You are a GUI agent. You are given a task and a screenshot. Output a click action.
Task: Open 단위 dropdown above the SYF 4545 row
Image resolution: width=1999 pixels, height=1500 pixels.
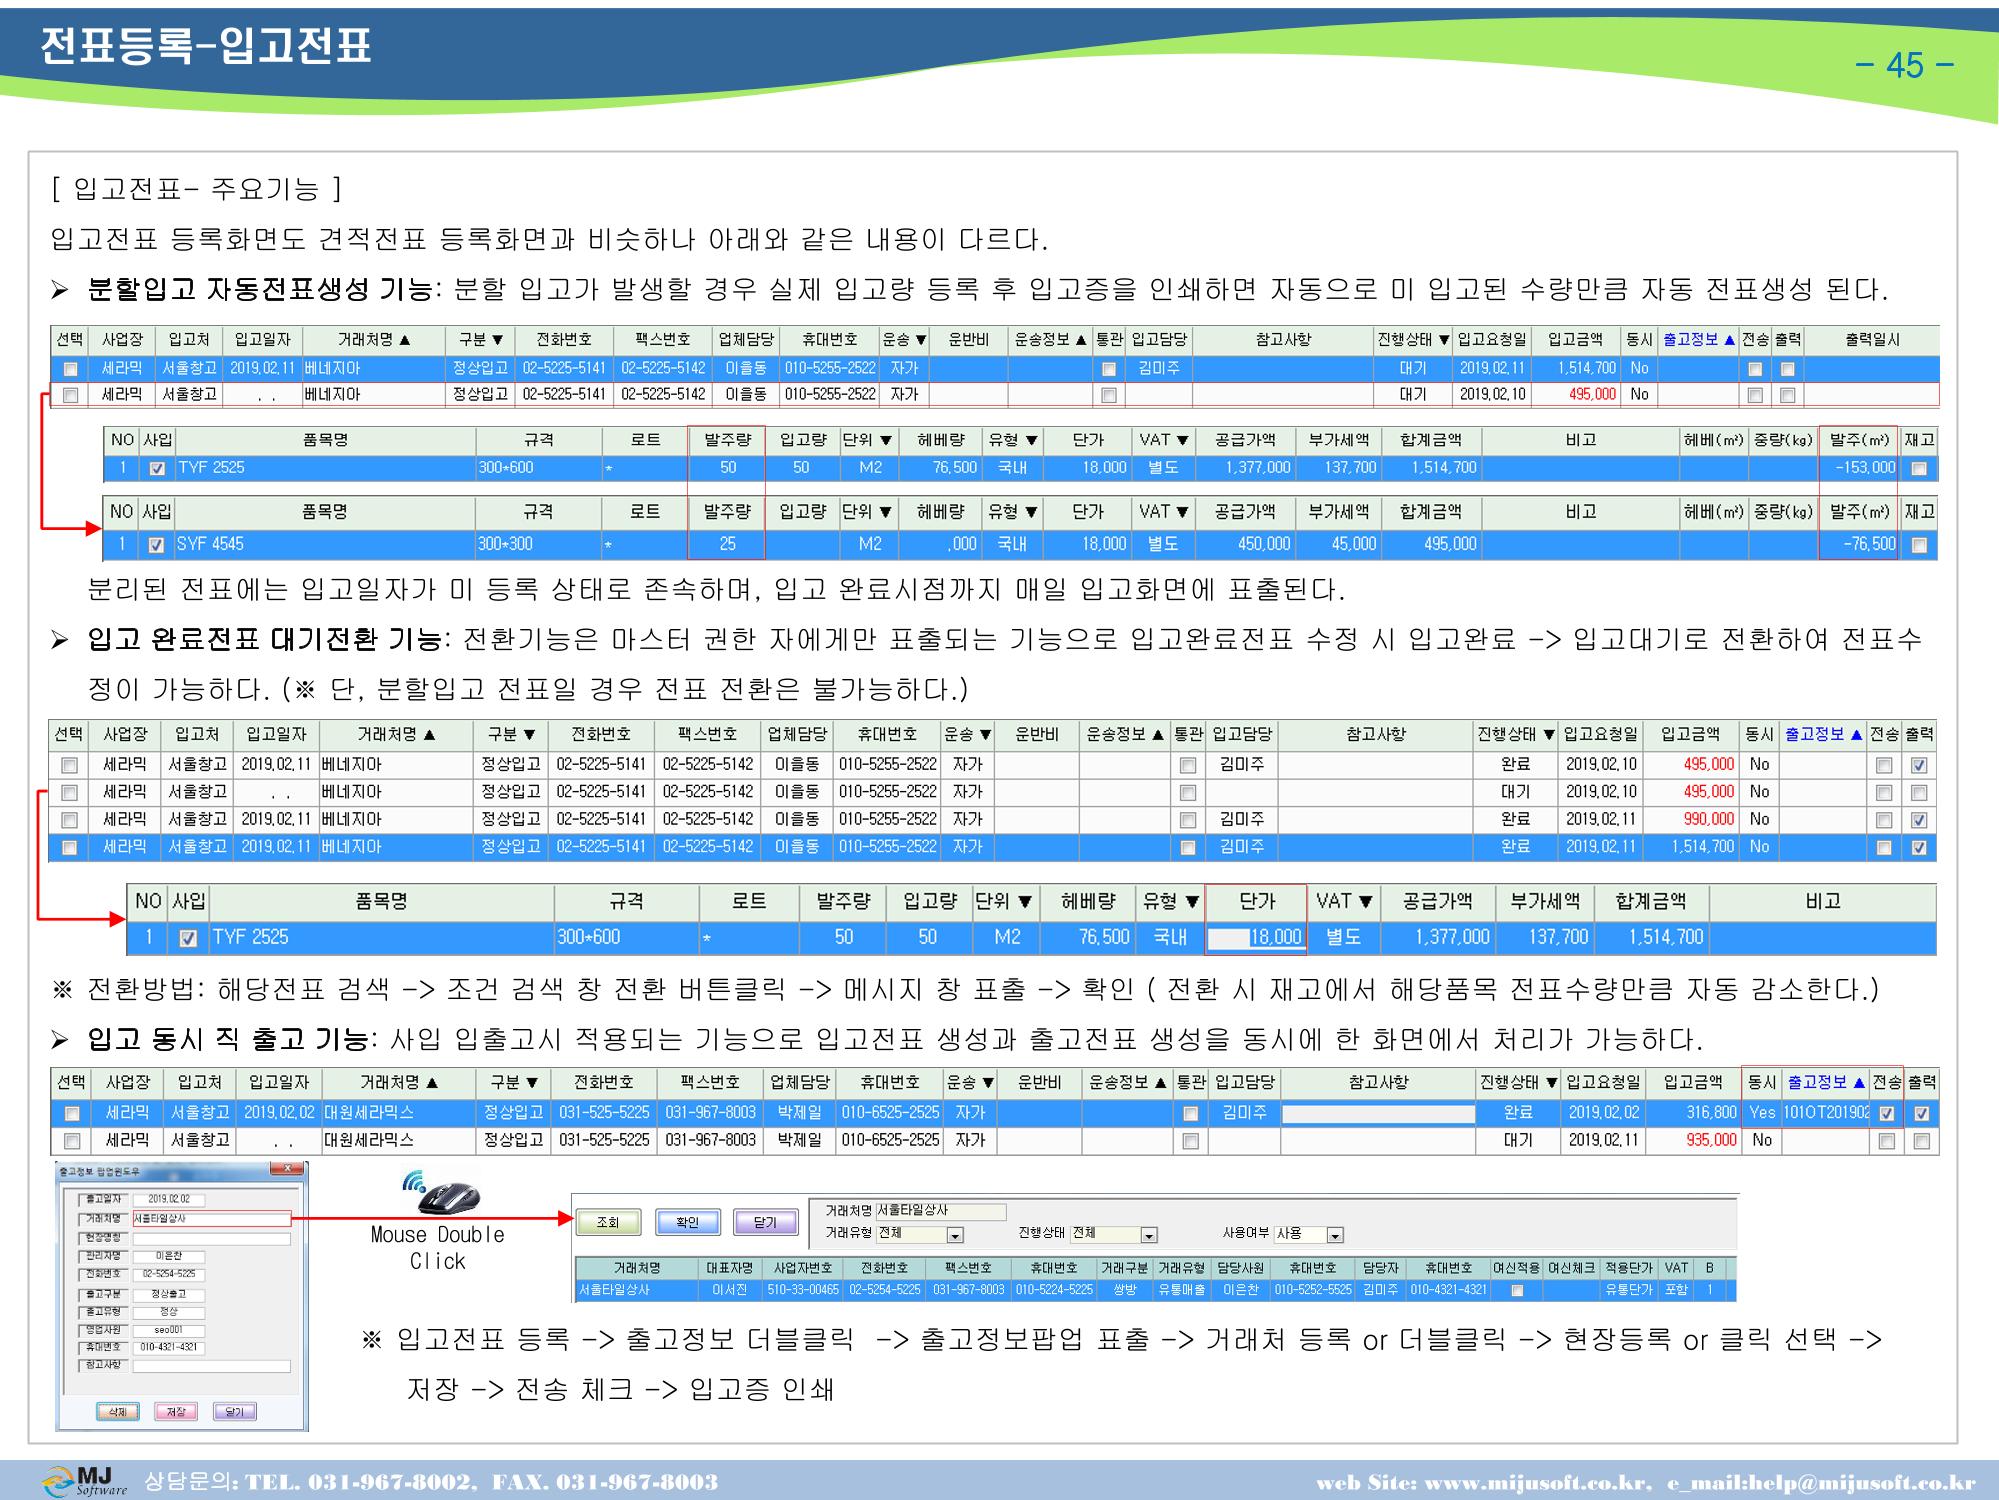tap(867, 512)
